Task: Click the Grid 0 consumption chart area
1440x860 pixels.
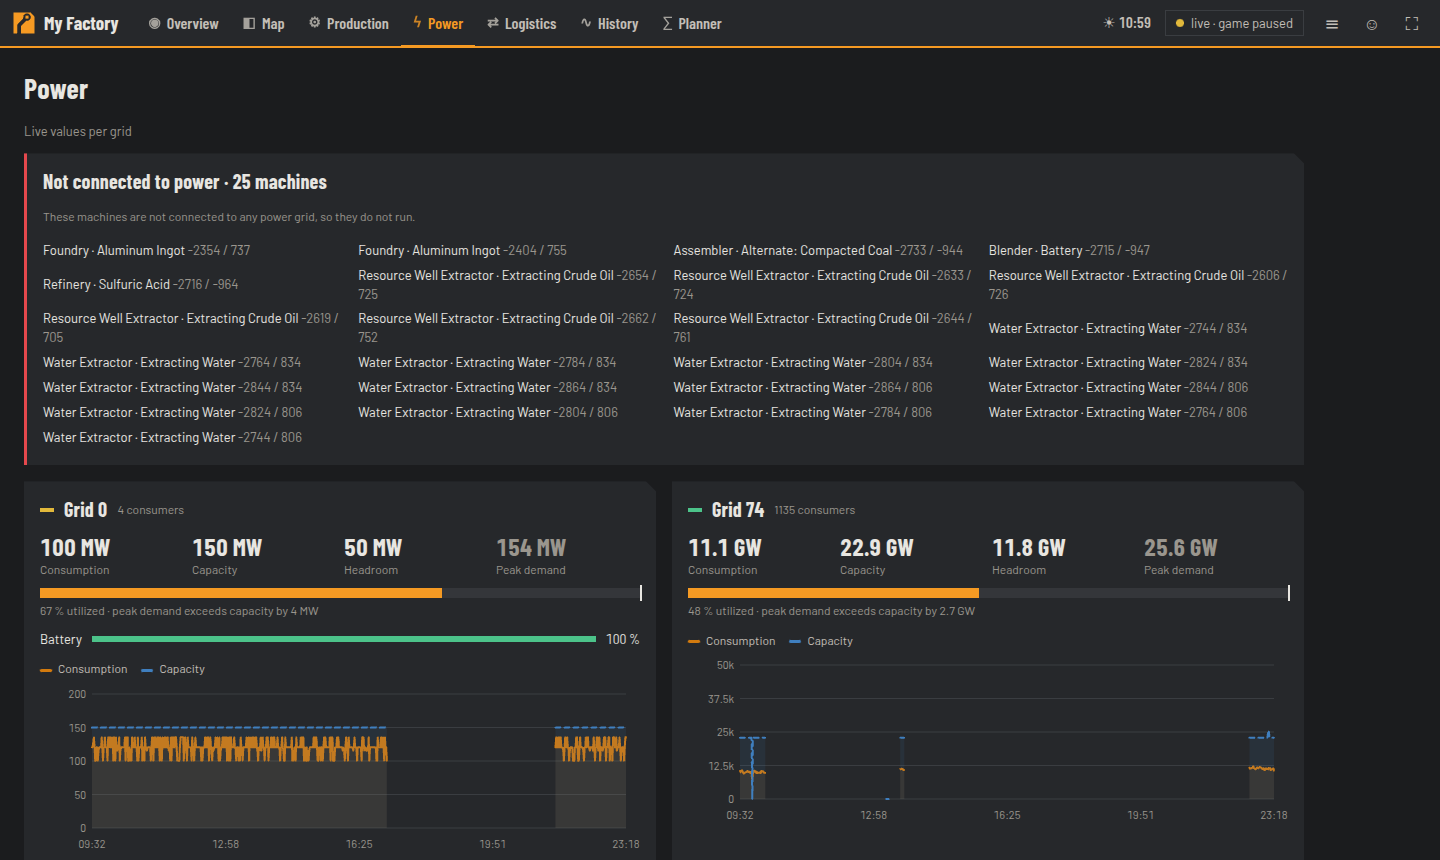Action: [x=359, y=761]
